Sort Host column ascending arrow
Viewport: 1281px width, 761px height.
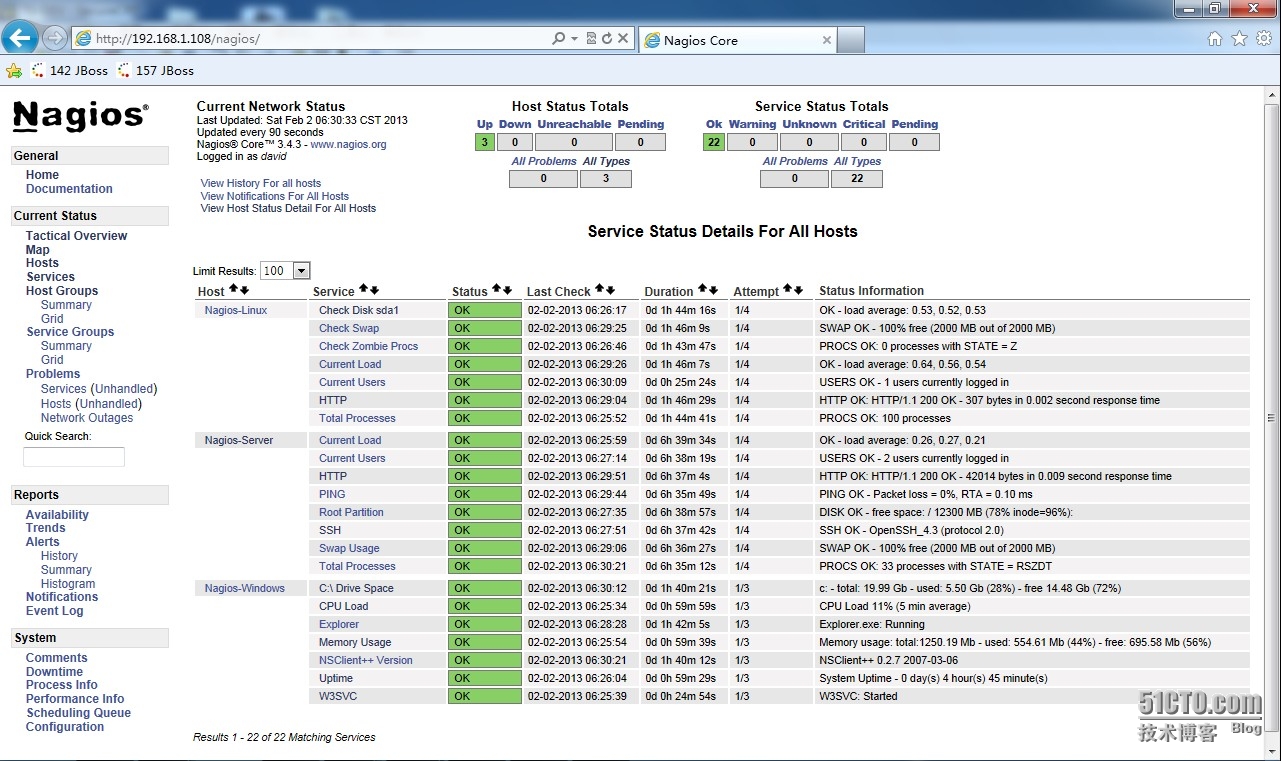tap(233, 289)
